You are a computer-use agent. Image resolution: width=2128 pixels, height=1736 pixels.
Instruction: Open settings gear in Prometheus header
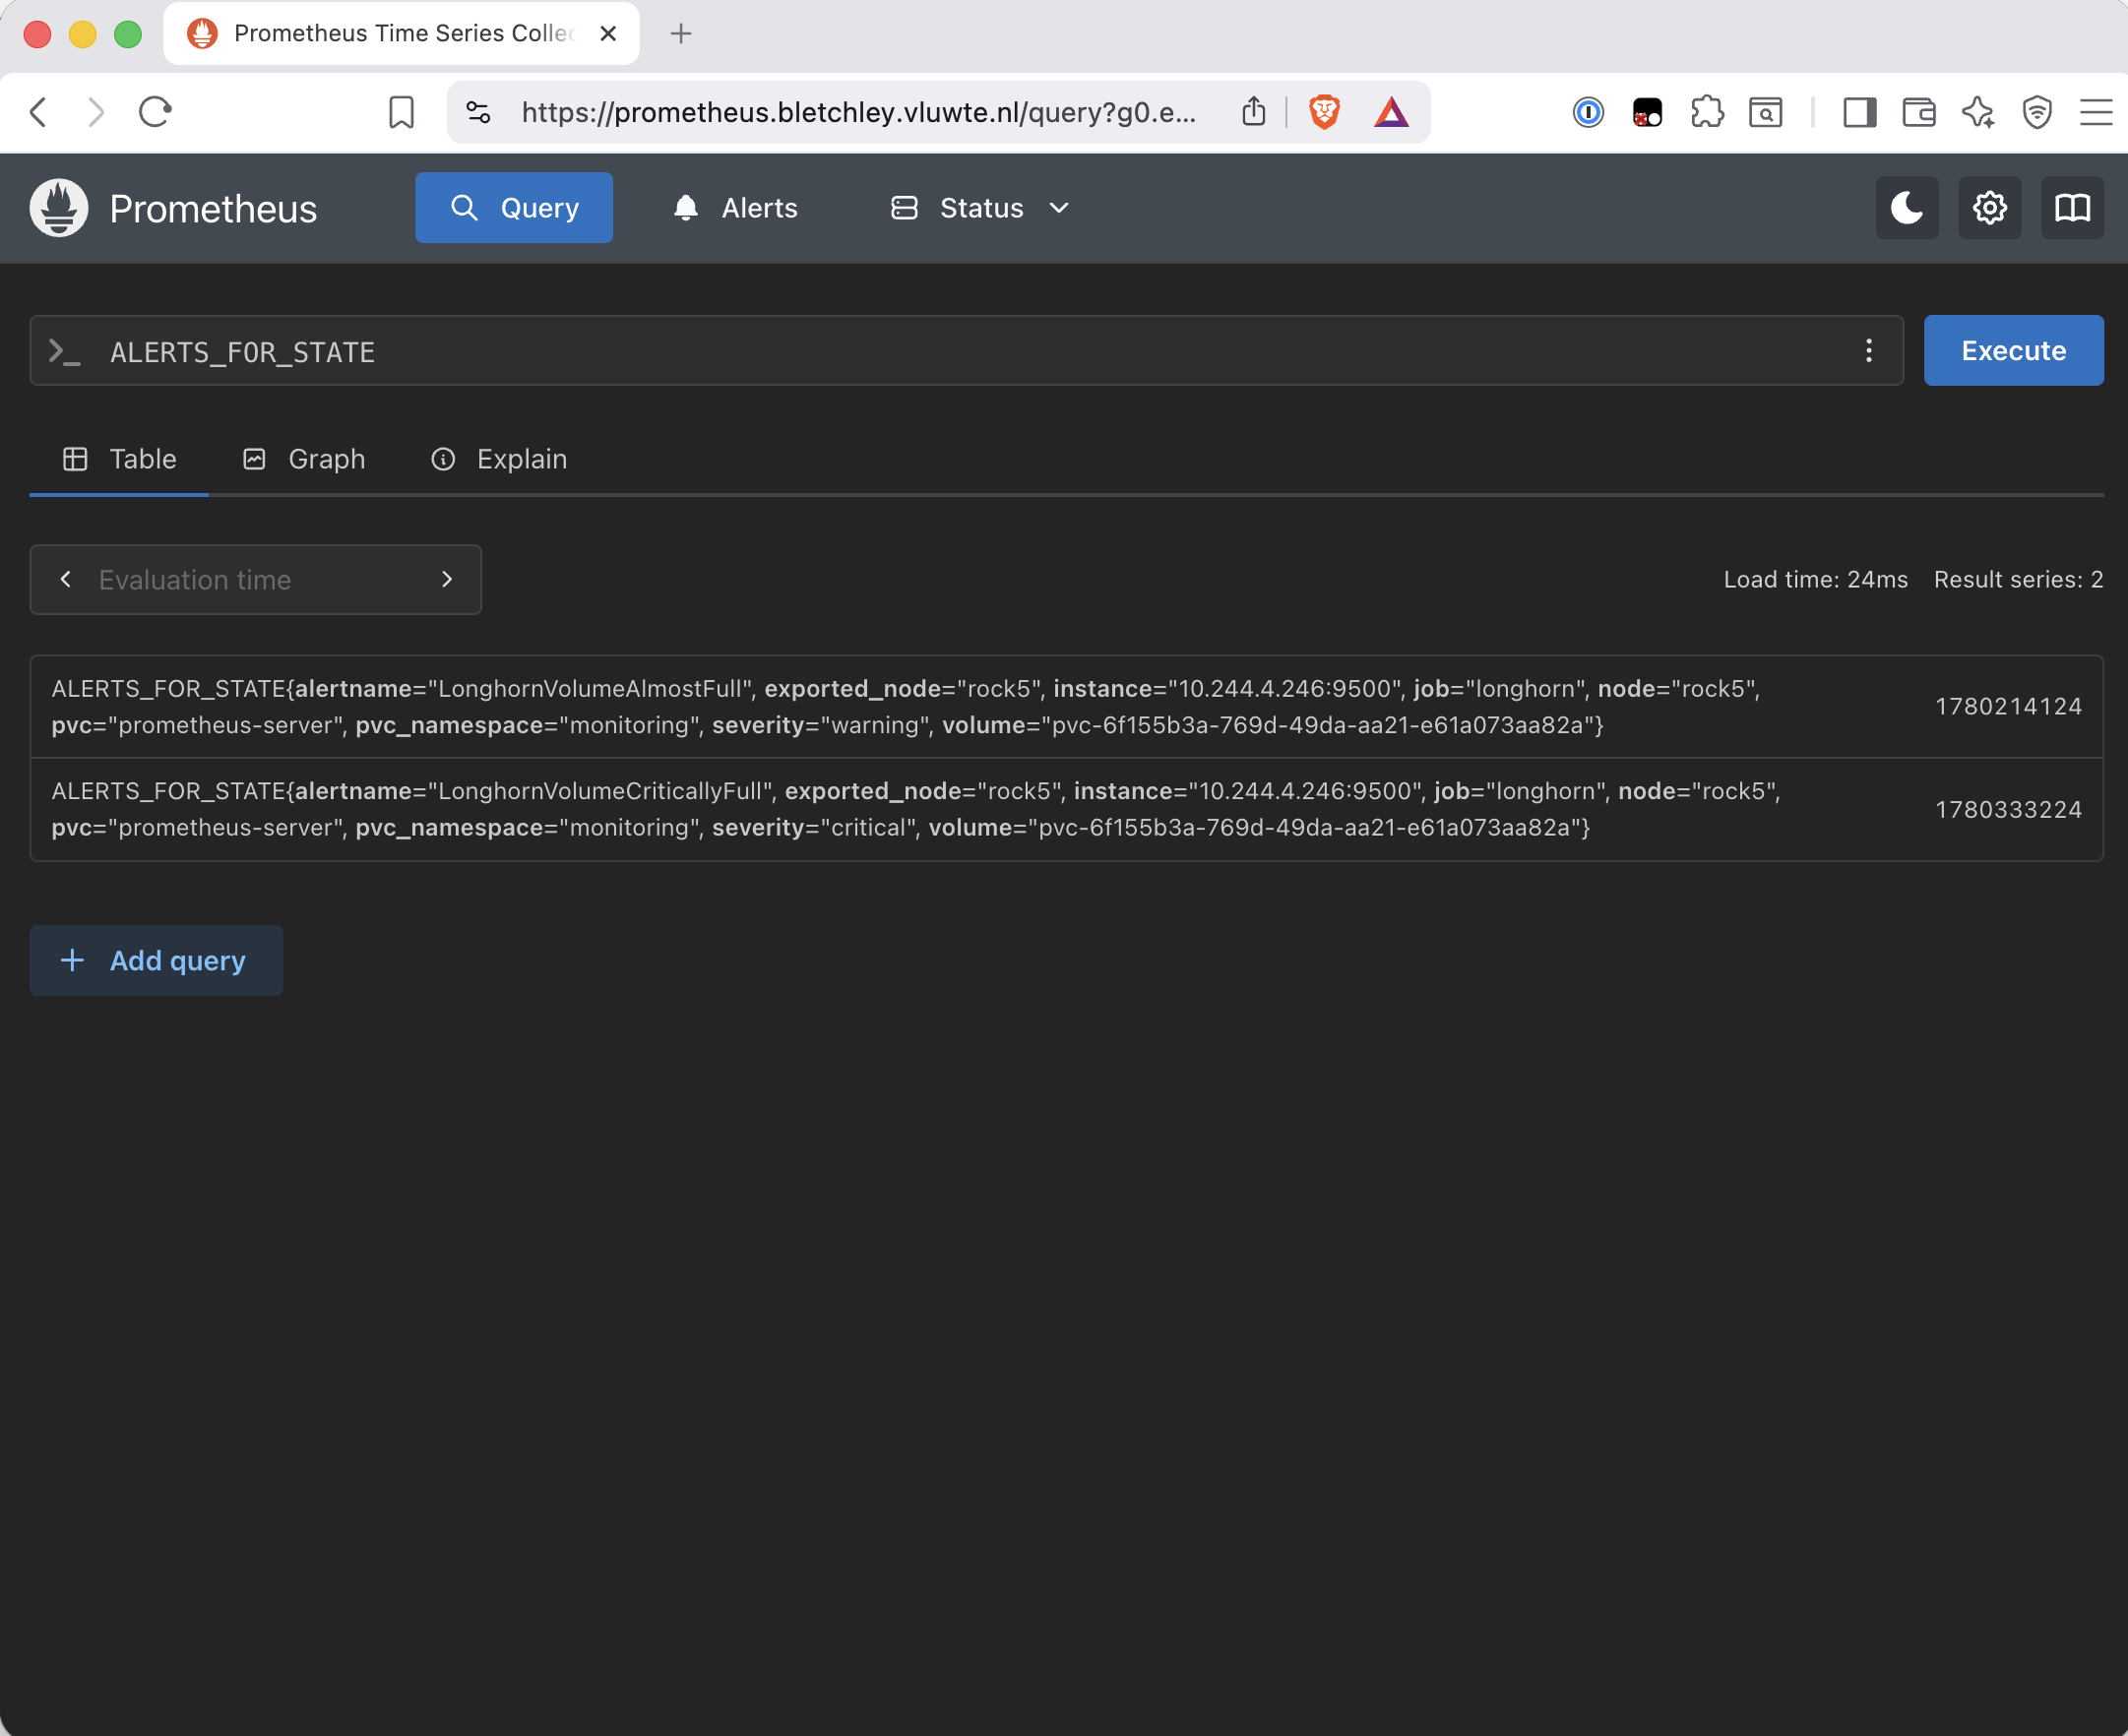pyautogui.click(x=1989, y=208)
